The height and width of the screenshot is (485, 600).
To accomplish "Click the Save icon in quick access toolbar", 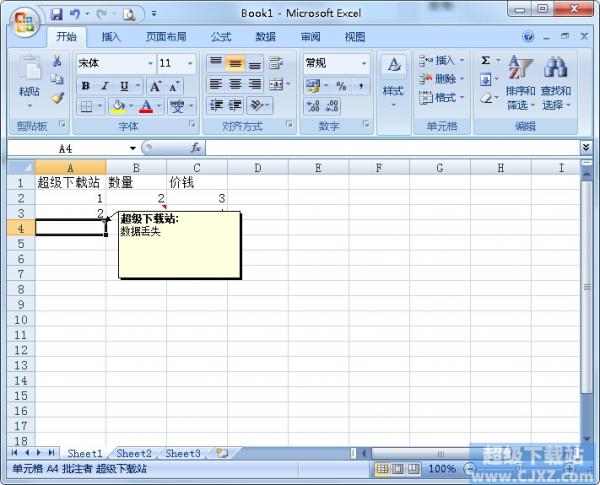I will [x=56, y=14].
